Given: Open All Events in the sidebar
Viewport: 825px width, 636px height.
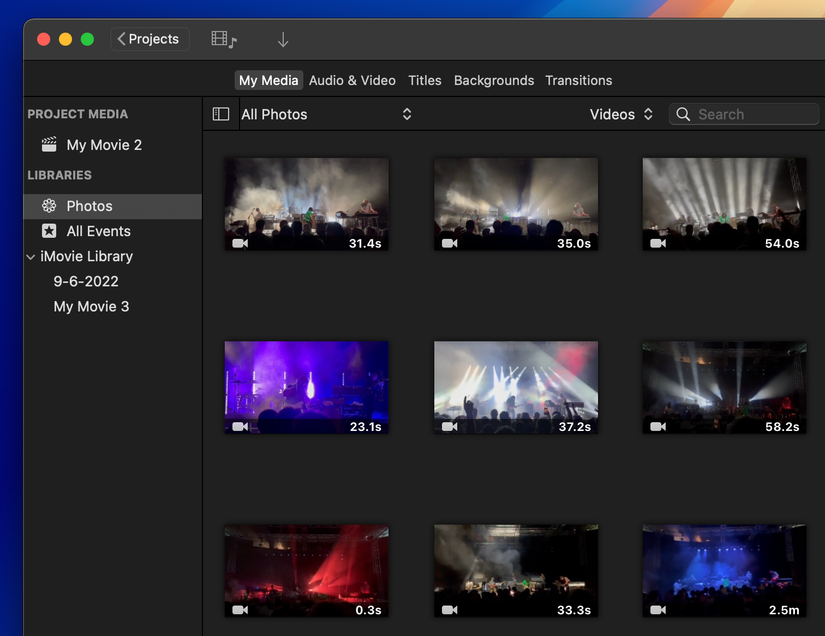Looking at the screenshot, I should [x=97, y=231].
